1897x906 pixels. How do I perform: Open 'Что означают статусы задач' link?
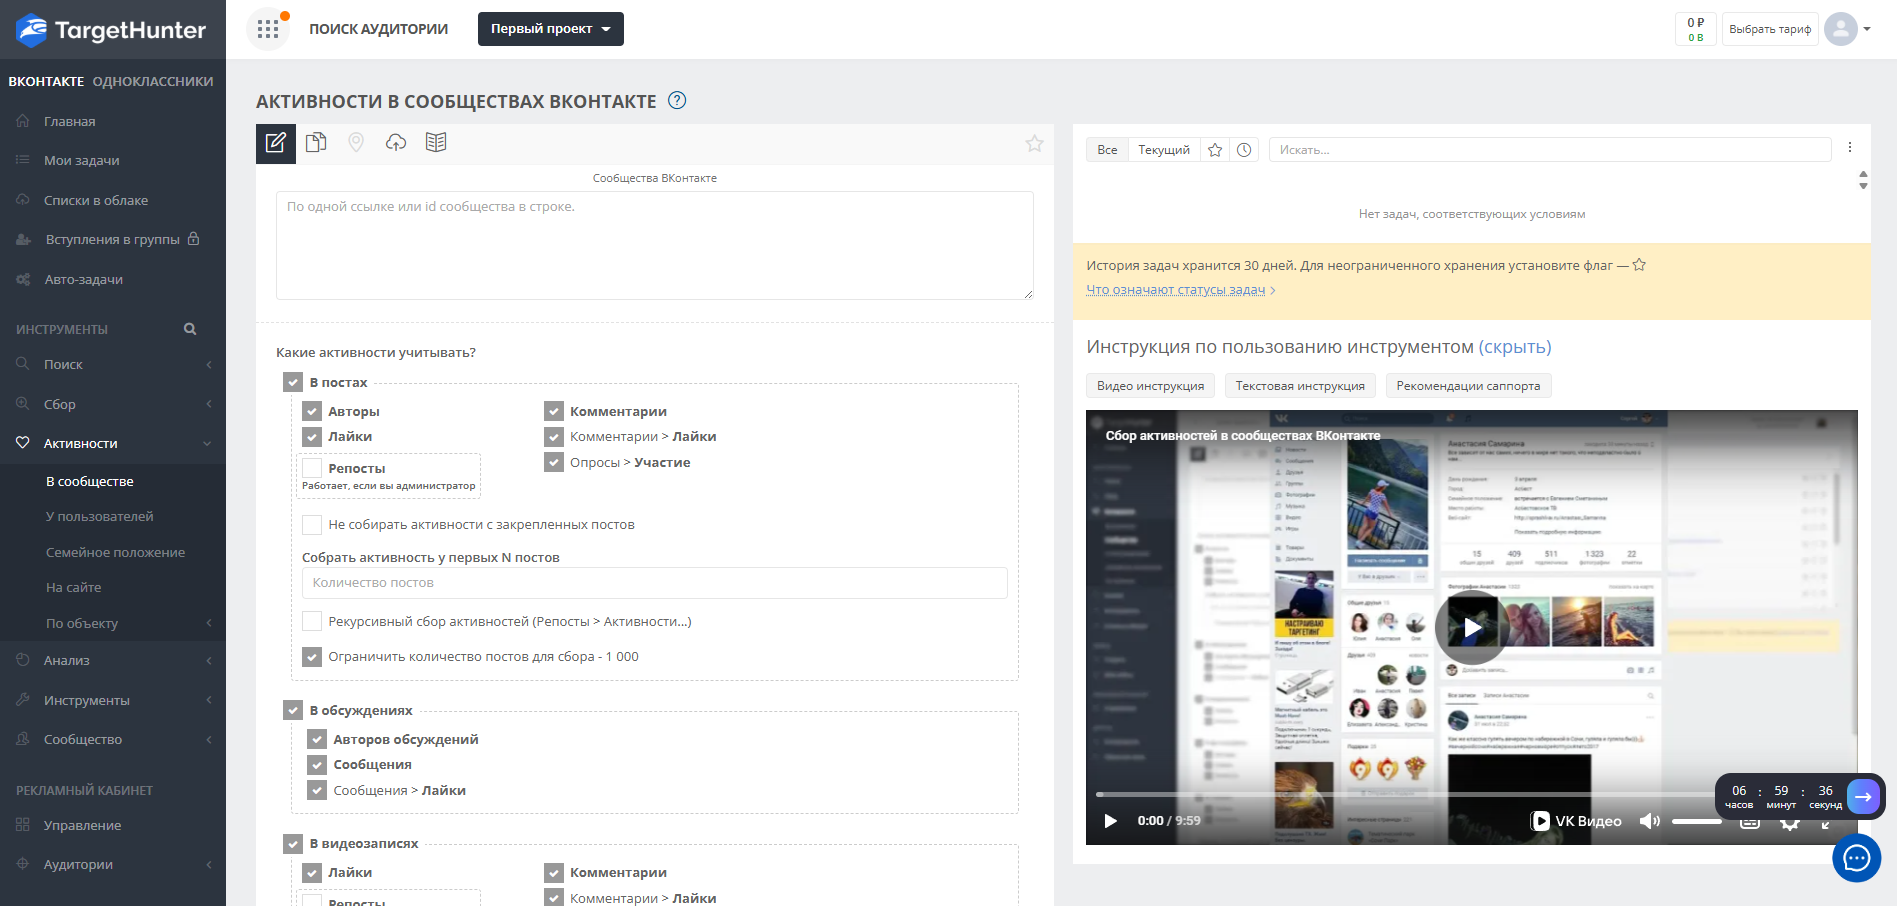click(x=1176, y=290)
